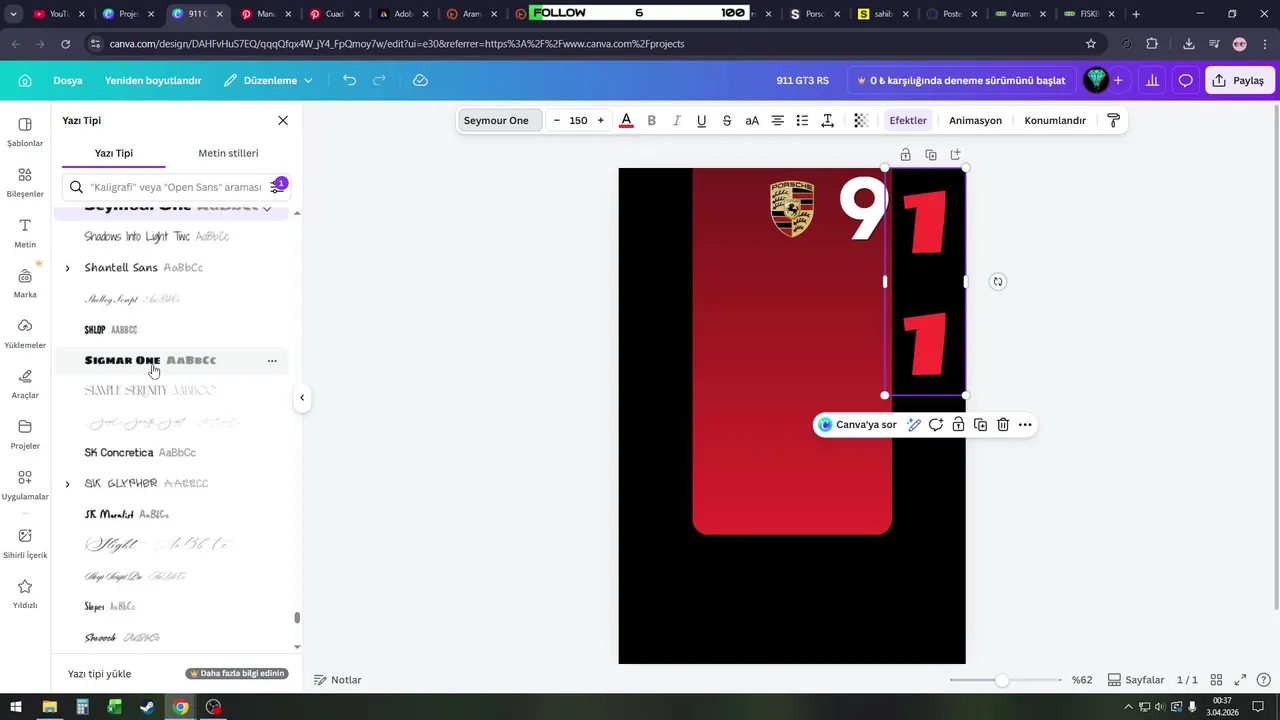Toggle strikethrough formatting
This screenshot has height=720, width=1280.
coord(727,120)
